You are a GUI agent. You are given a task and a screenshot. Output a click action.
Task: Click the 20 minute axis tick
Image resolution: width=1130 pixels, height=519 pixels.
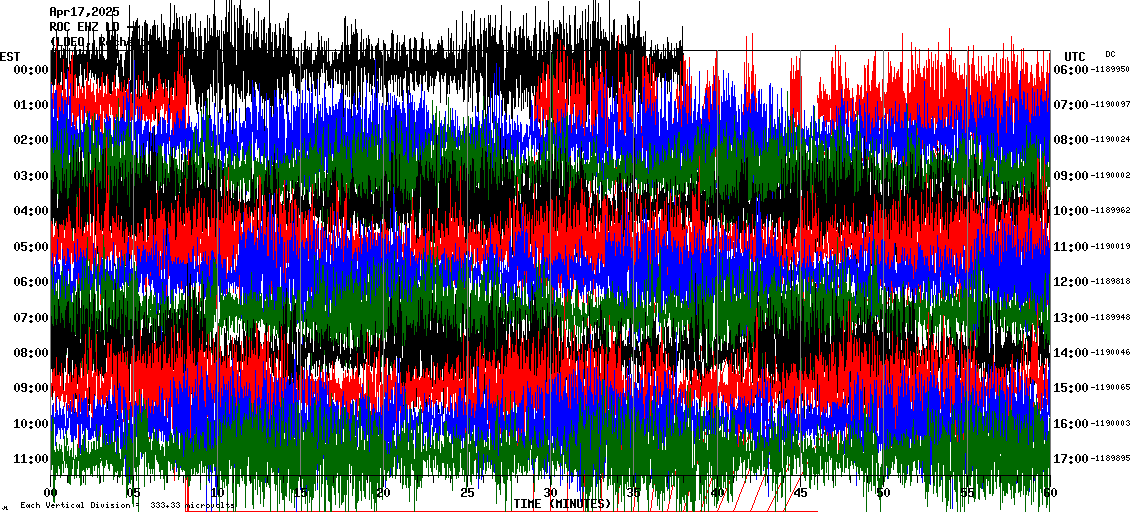384,493
